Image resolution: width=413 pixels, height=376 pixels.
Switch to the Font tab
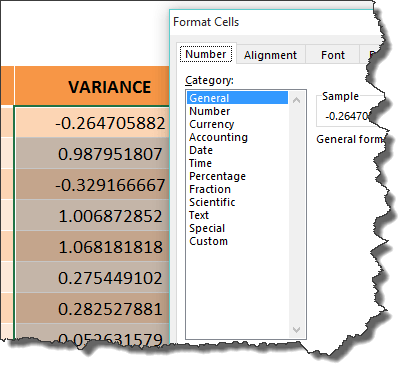[333, 55]
